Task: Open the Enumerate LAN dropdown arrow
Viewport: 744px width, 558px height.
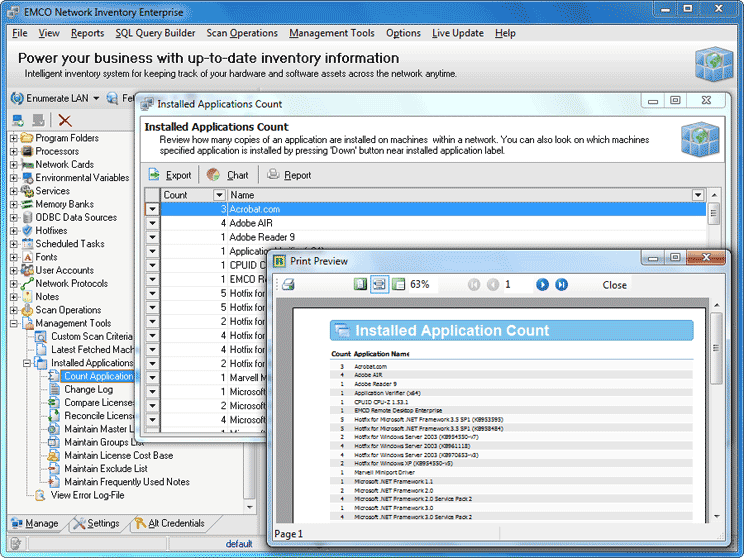Action: [x=97, y=98]
